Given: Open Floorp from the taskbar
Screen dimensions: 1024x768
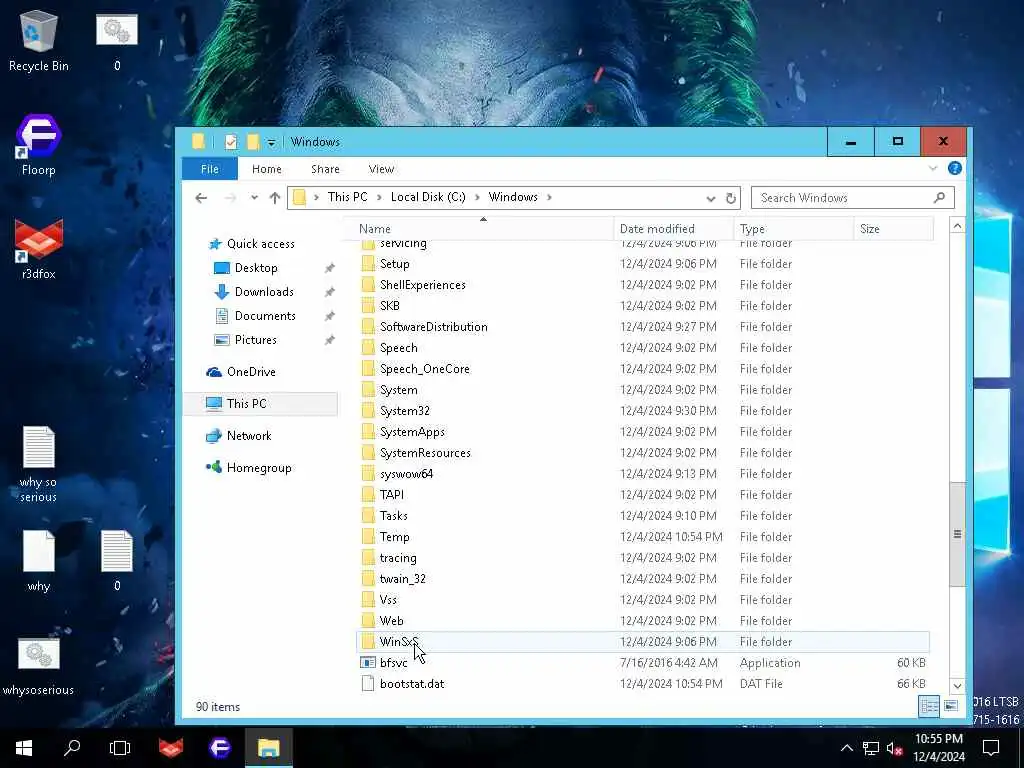Looking at the screenshot, I should click(220, 748).
